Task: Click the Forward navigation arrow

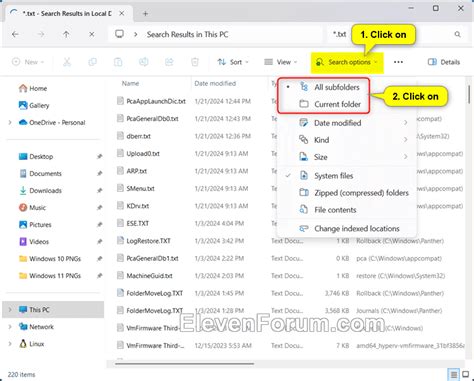Action: coord(41,34)
